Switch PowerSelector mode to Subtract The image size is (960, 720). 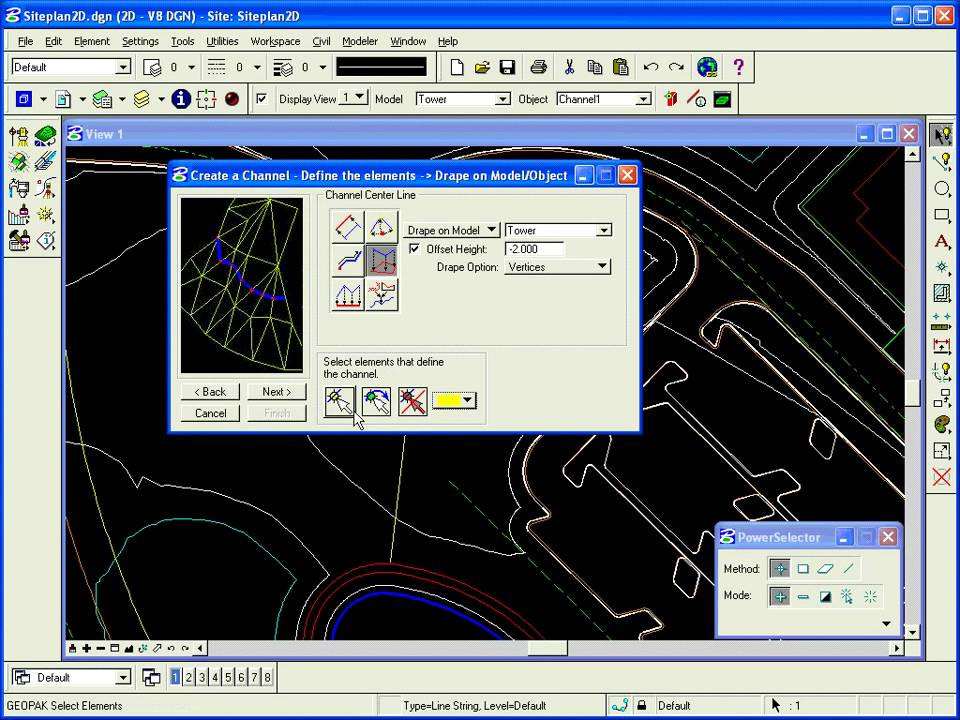(803, 596)
